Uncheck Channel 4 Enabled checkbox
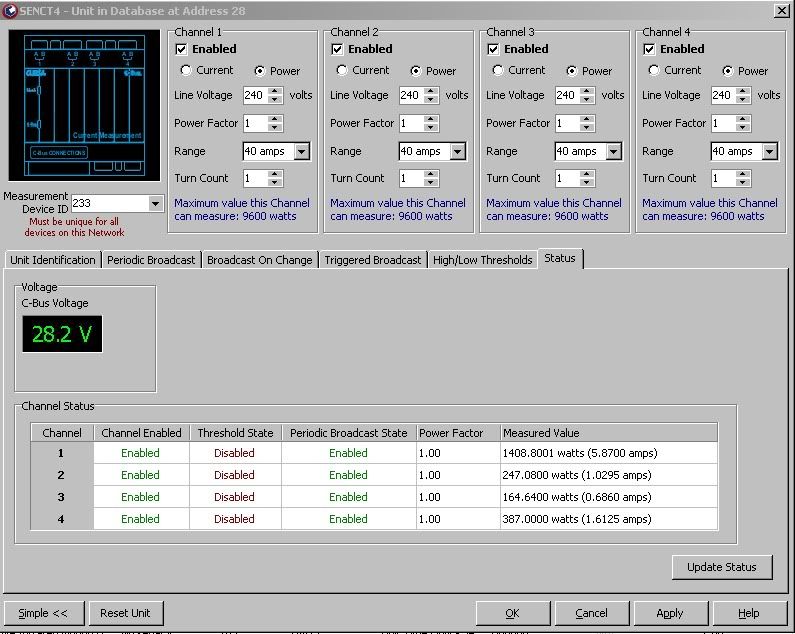 pyautogui.click(x=649, y=49)
